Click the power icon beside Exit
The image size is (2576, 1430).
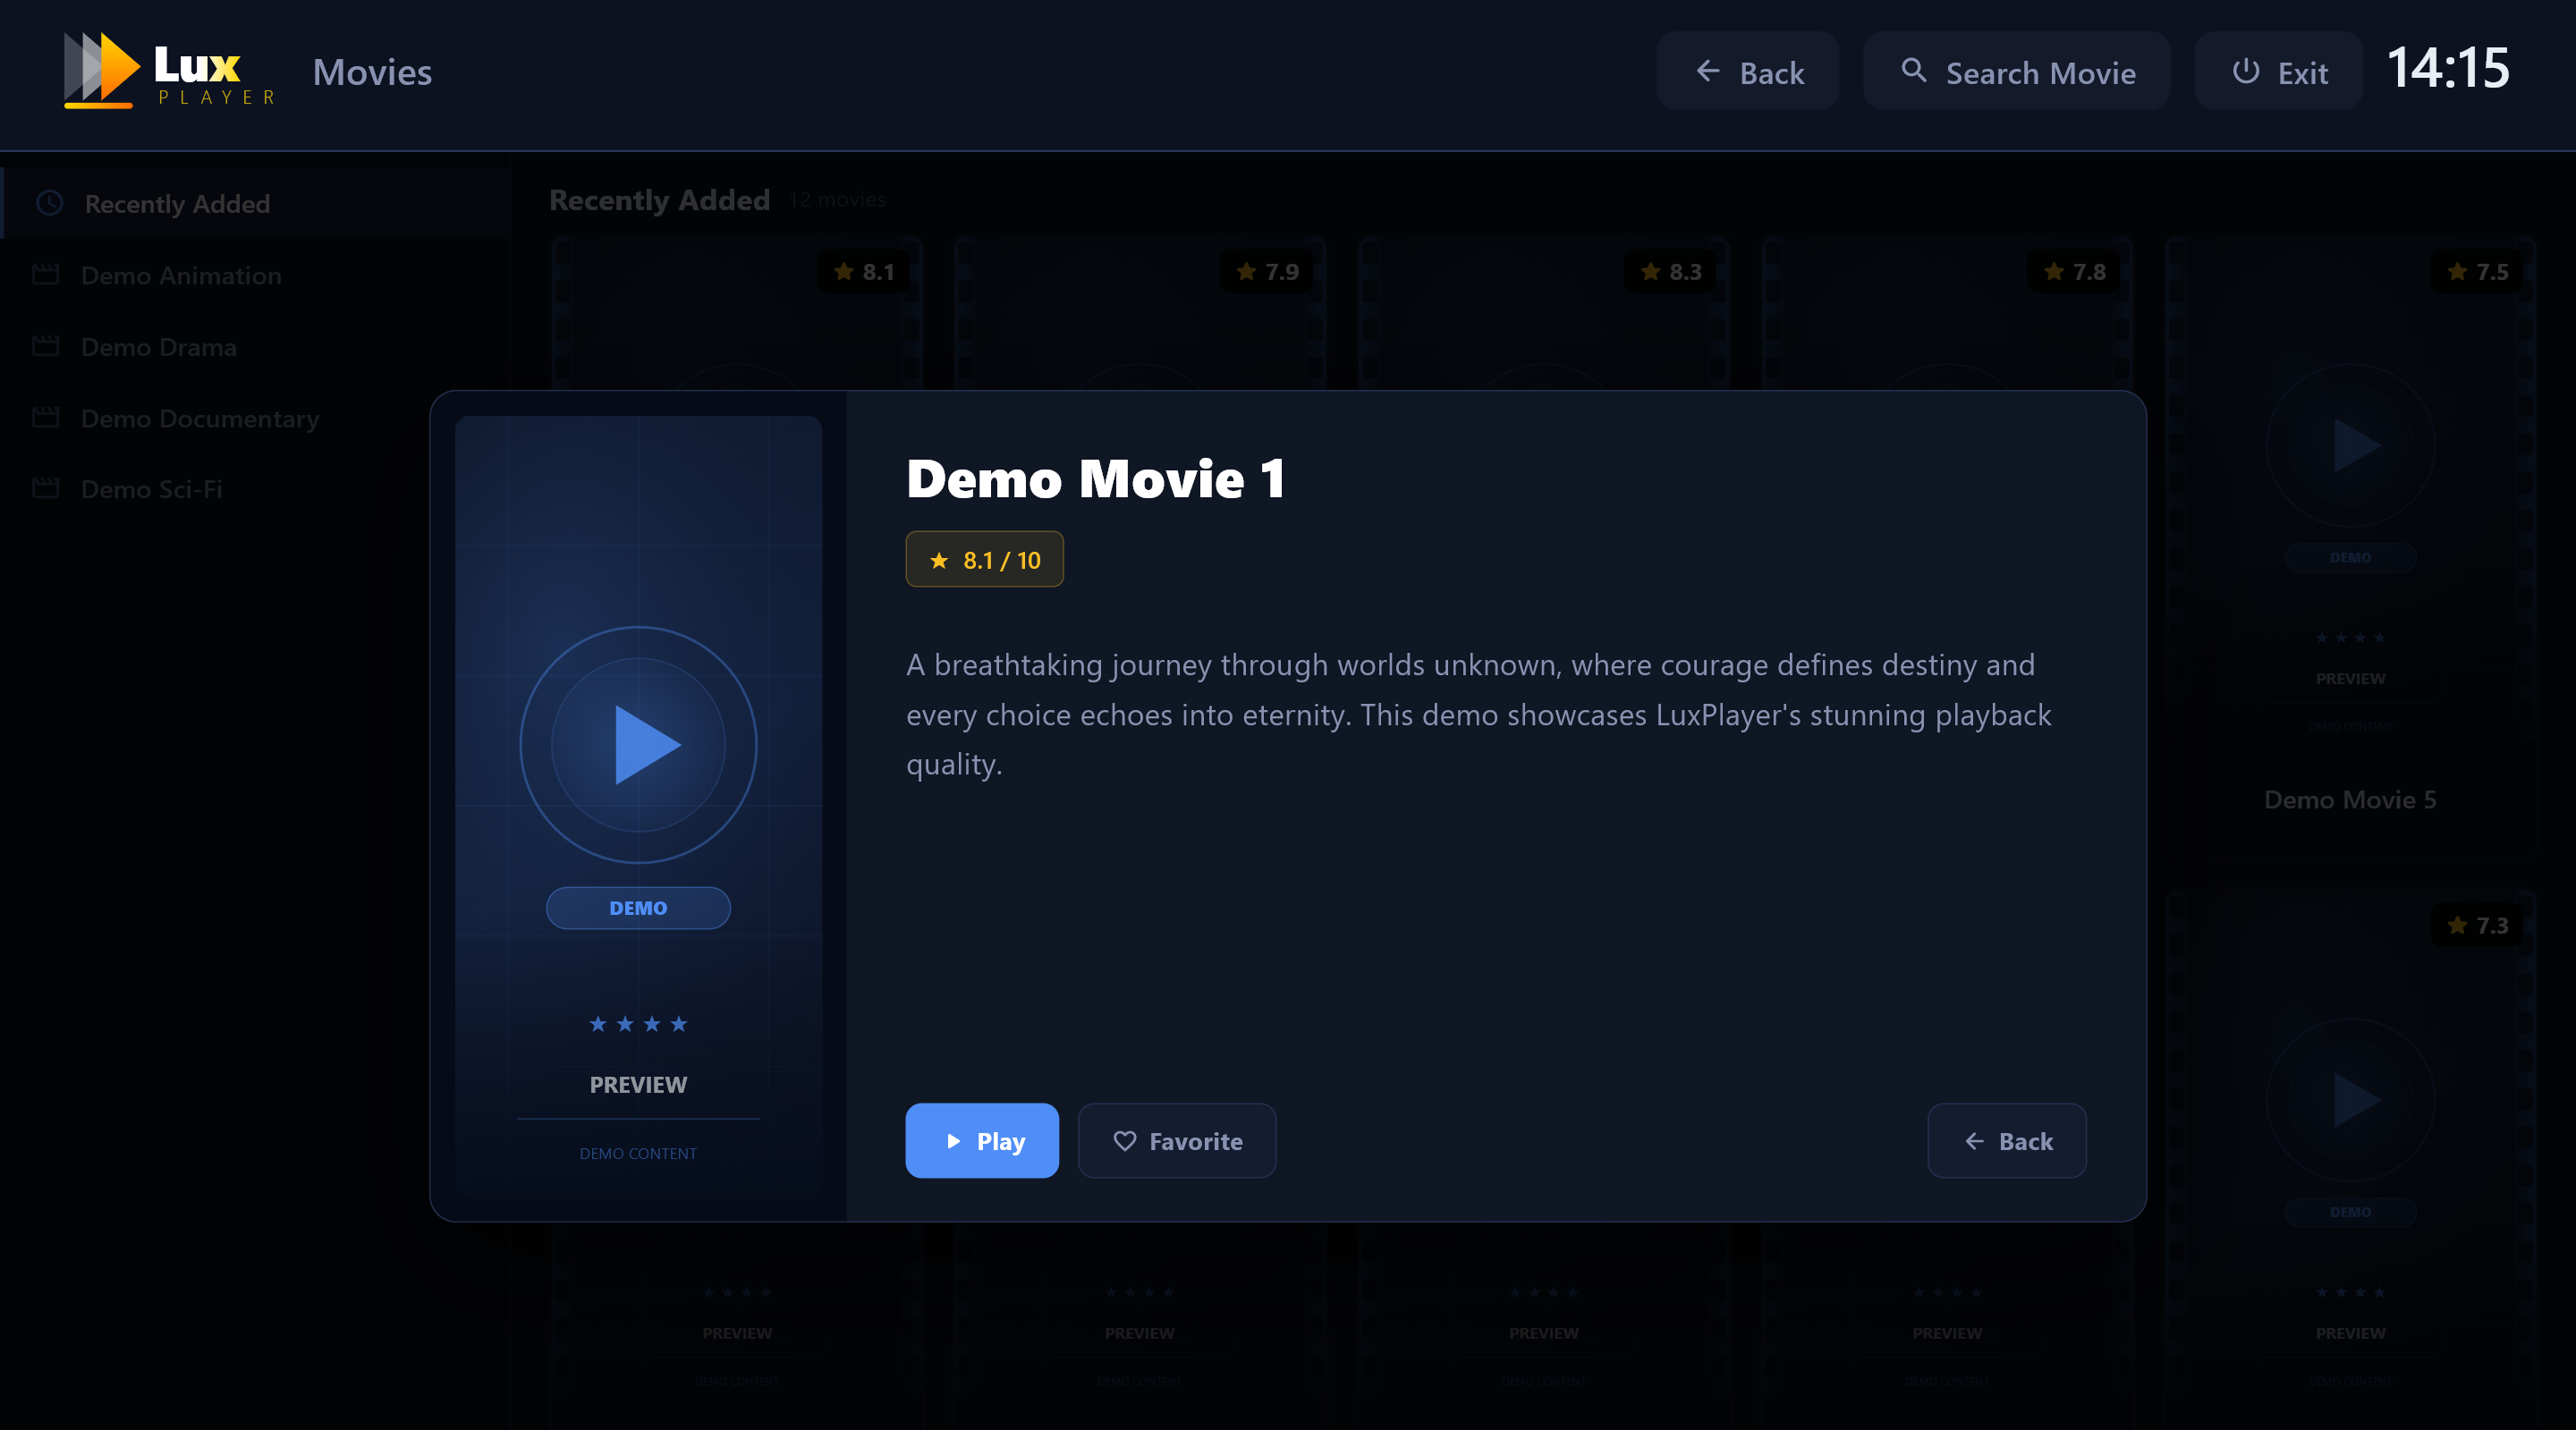[x=2245, y=71]
